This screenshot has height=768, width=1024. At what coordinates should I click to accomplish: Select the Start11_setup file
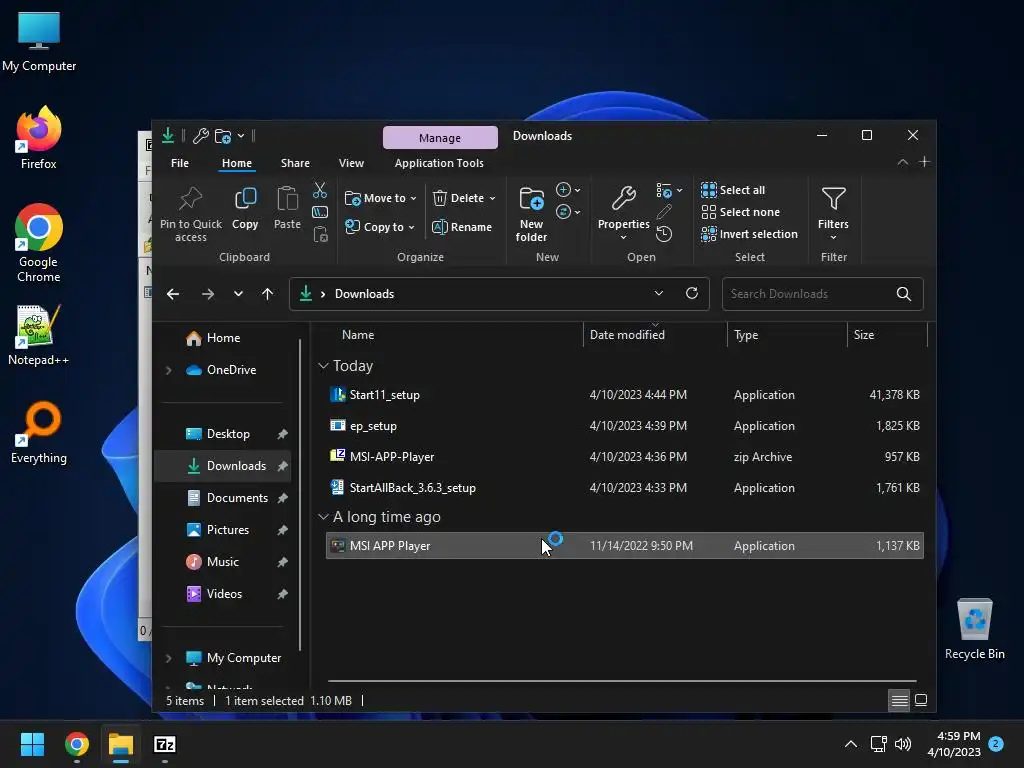pyautogui.click(x=624, y=395)
